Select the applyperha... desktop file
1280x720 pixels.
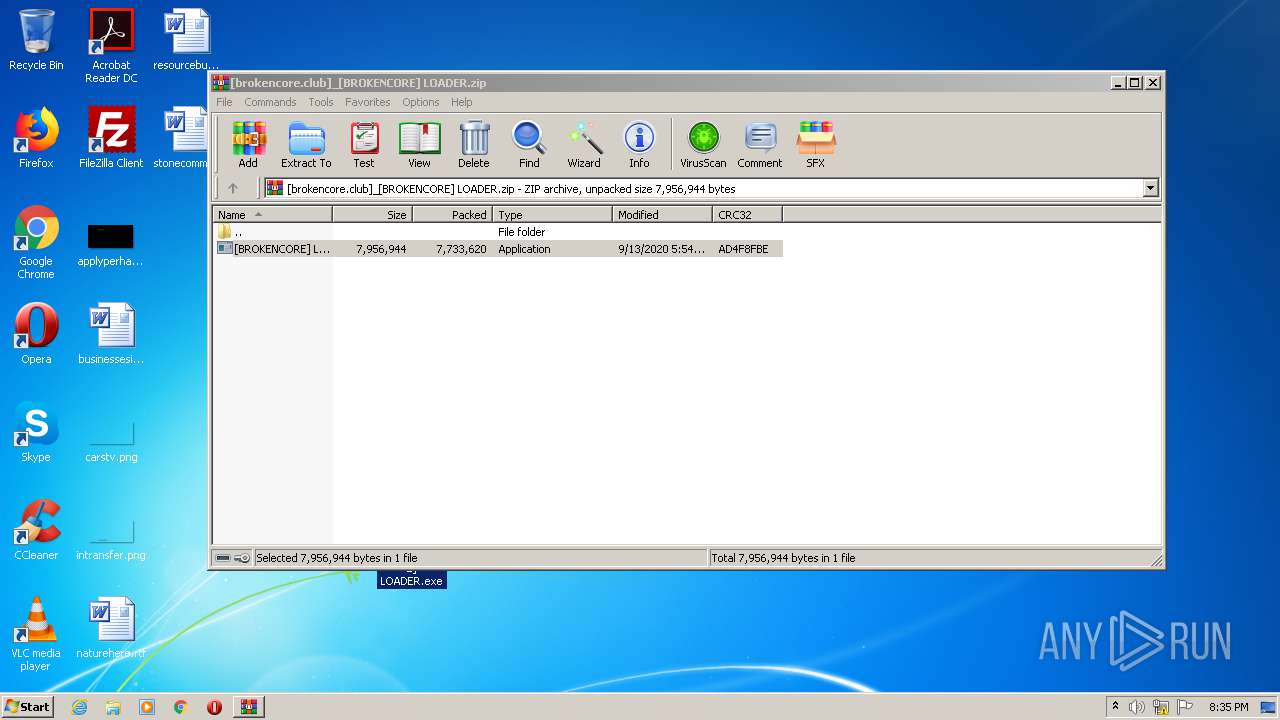tap(111, 245)
